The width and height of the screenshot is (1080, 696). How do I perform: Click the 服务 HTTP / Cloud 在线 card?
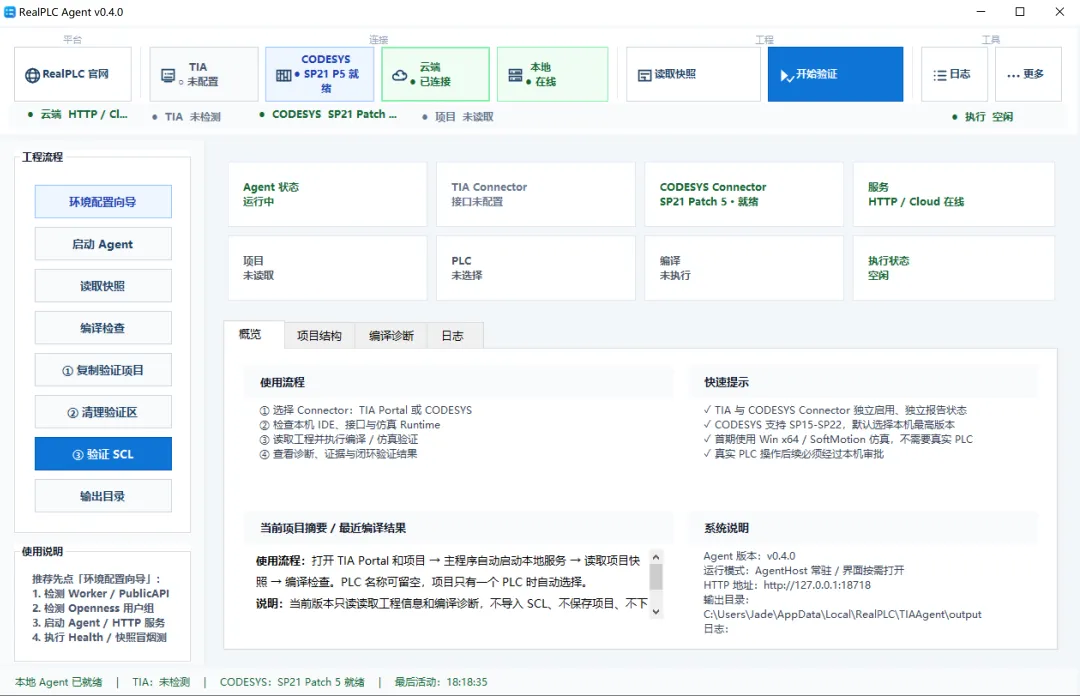[953, 194]
